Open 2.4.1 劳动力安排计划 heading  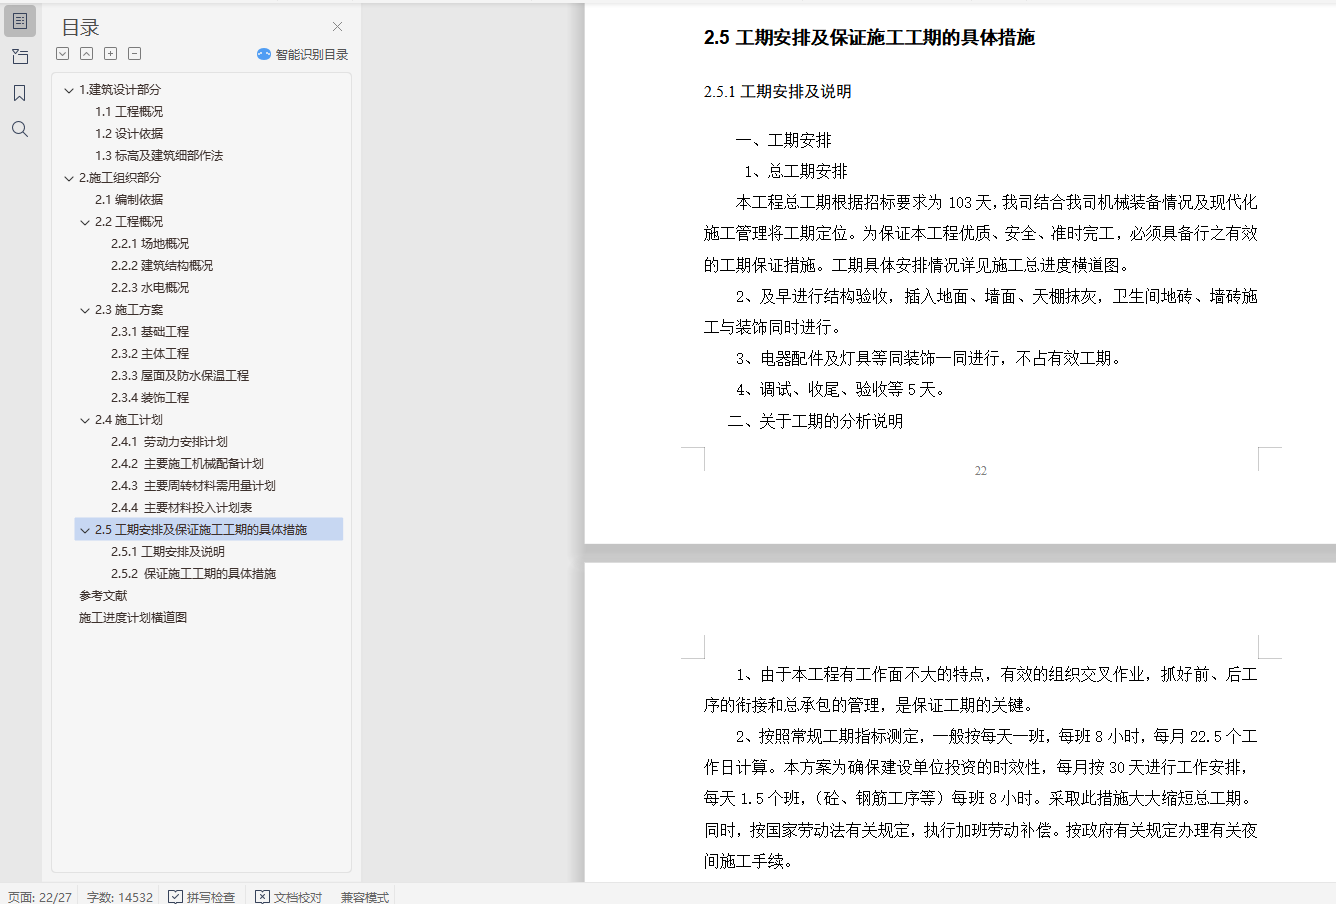tap(169, 442)
